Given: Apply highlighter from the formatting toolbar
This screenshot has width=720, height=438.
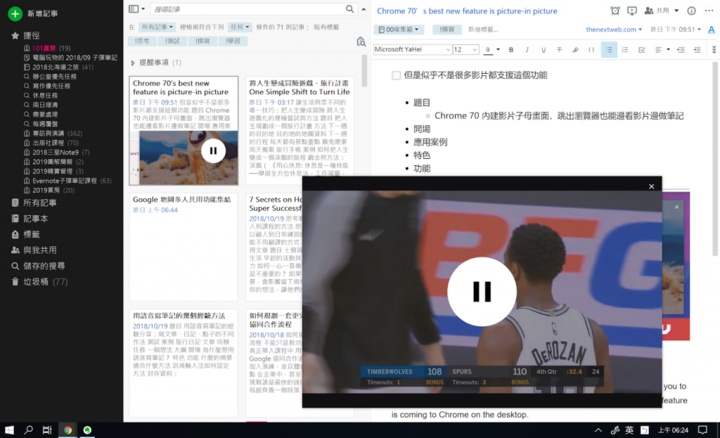Looking at the screenshot, I should click(x=575, y=50).
